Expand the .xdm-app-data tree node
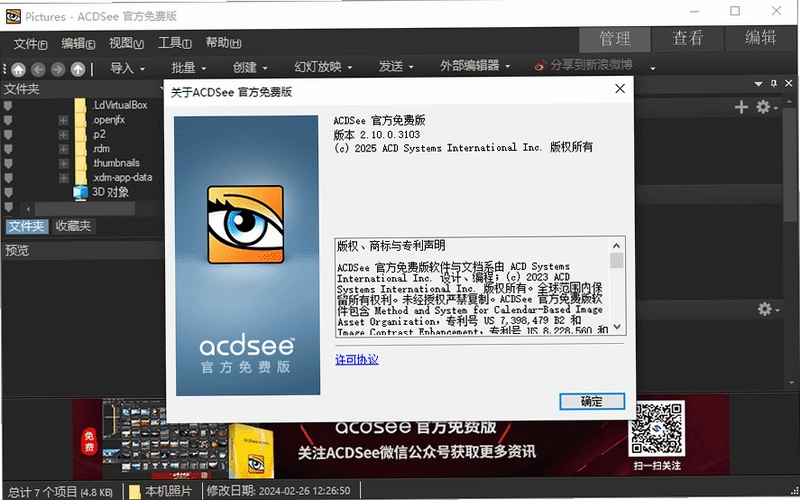Image resolution: width=800 pixels, height=500 pixels. pyautogui.click(x=63, y=178)
